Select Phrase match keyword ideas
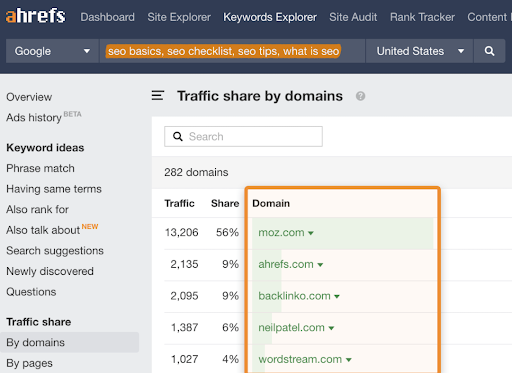512x373 pixels. tap(40, 168)
